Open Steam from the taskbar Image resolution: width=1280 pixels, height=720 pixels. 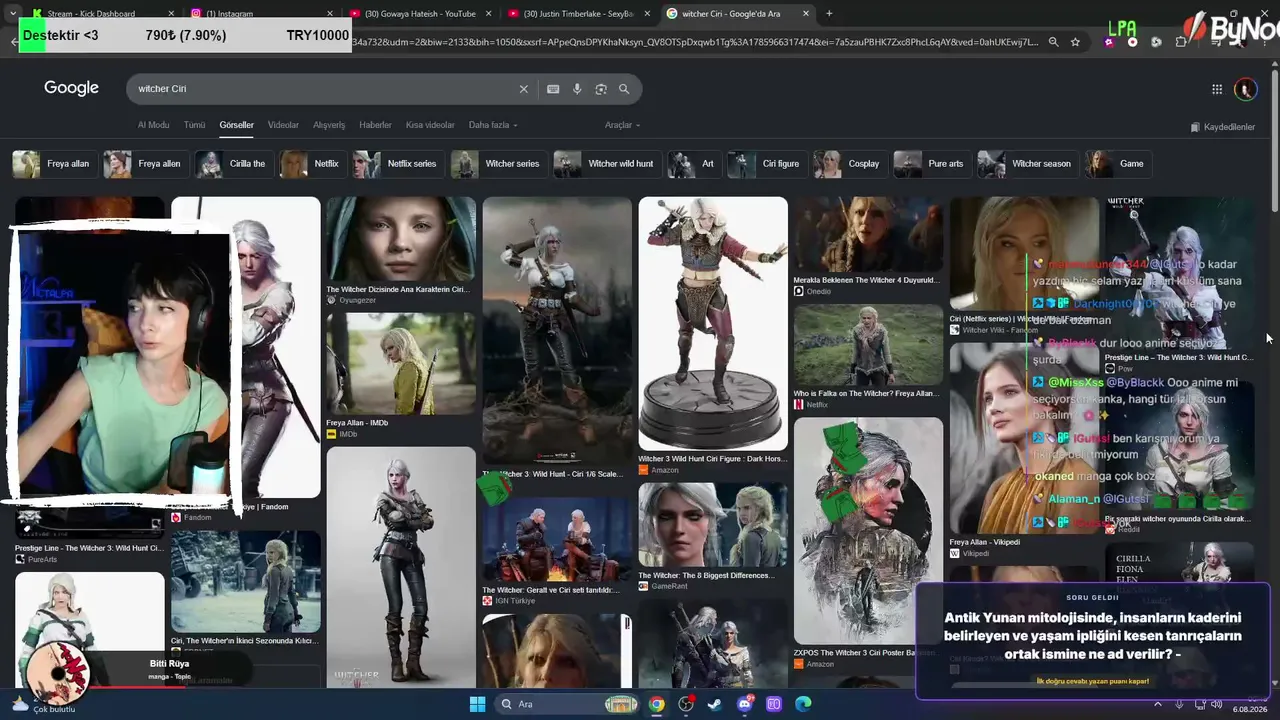coord(714,704)
